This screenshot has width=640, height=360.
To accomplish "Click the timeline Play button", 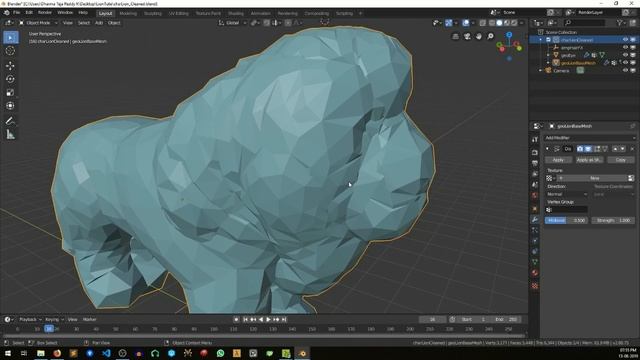I will [268, 320].
